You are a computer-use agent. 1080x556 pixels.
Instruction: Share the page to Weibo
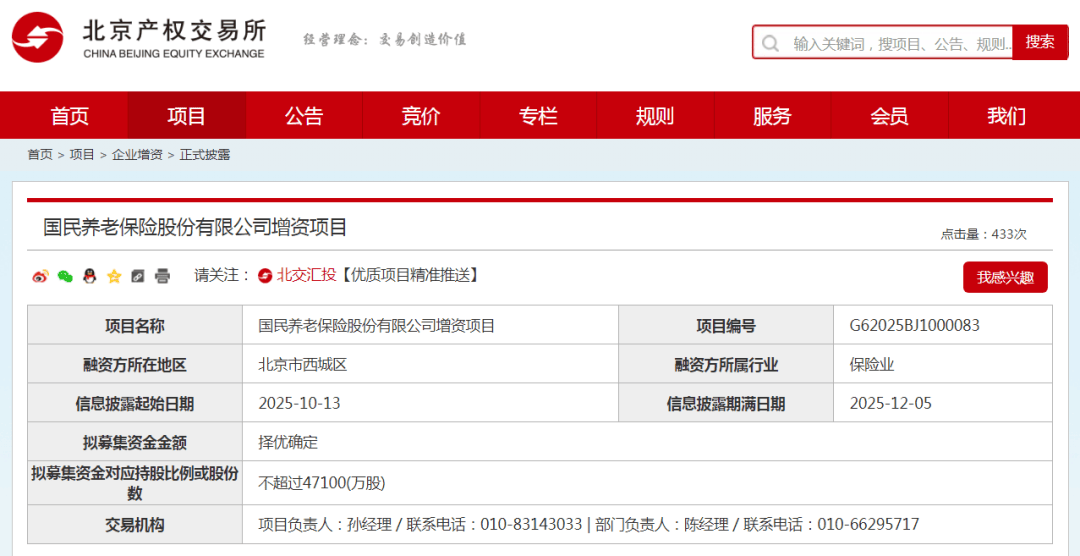(x=40, y=276)
